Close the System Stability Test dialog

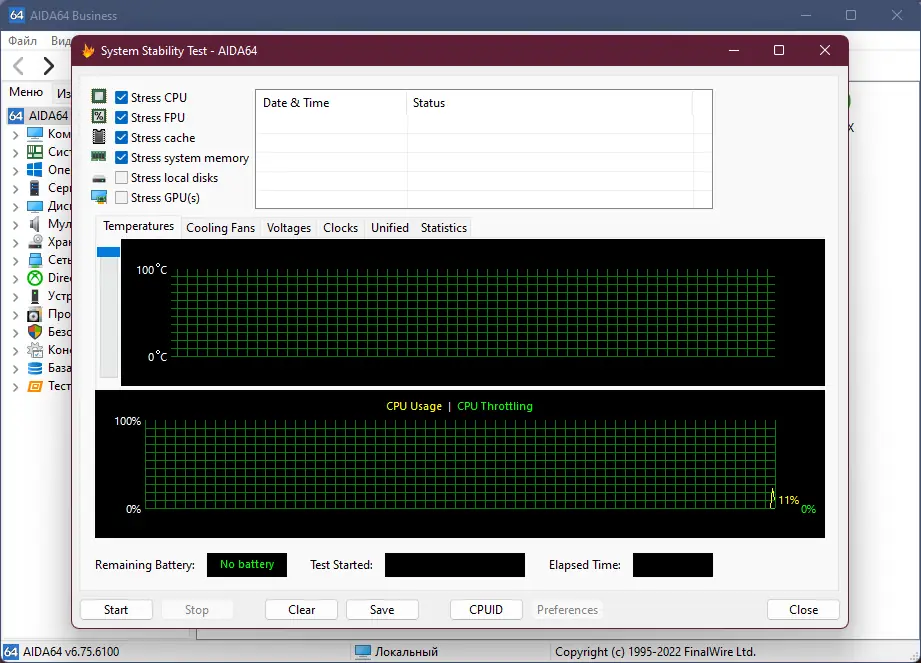(803, 610)
